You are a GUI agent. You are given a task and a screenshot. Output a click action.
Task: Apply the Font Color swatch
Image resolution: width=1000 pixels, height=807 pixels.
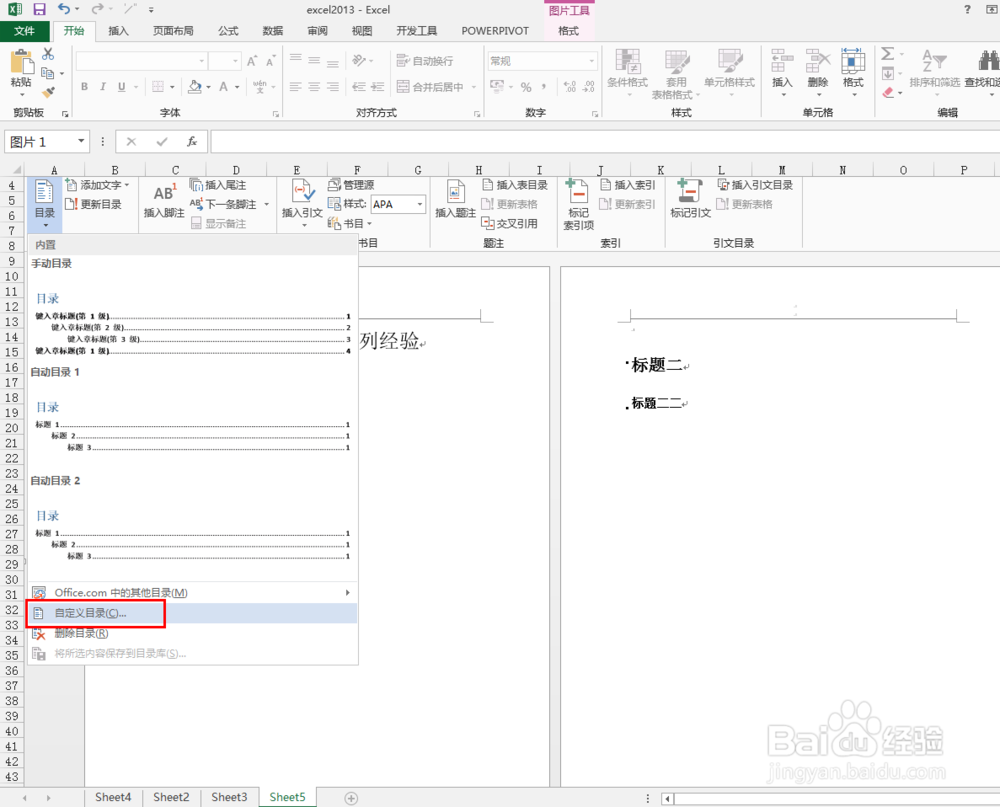click(x=223, y=87)
